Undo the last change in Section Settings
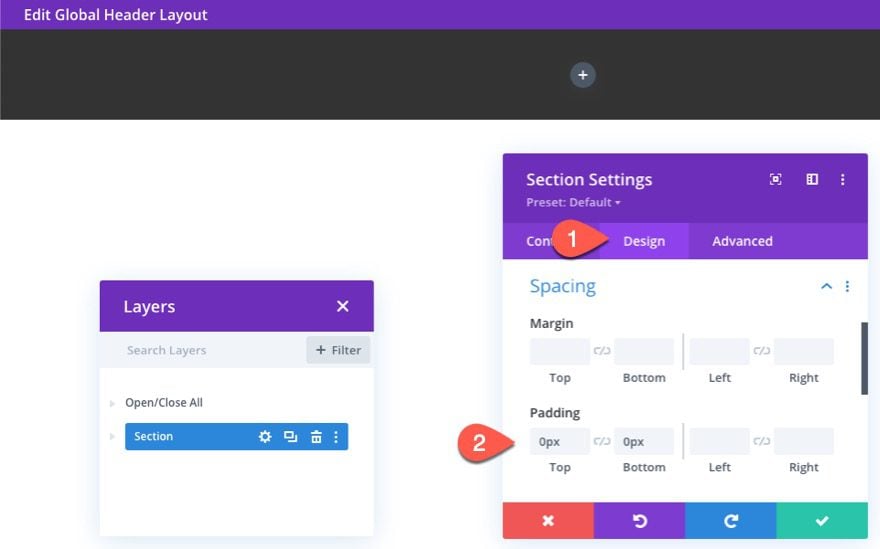Screen dimensions: 880x549 point(639,521)
